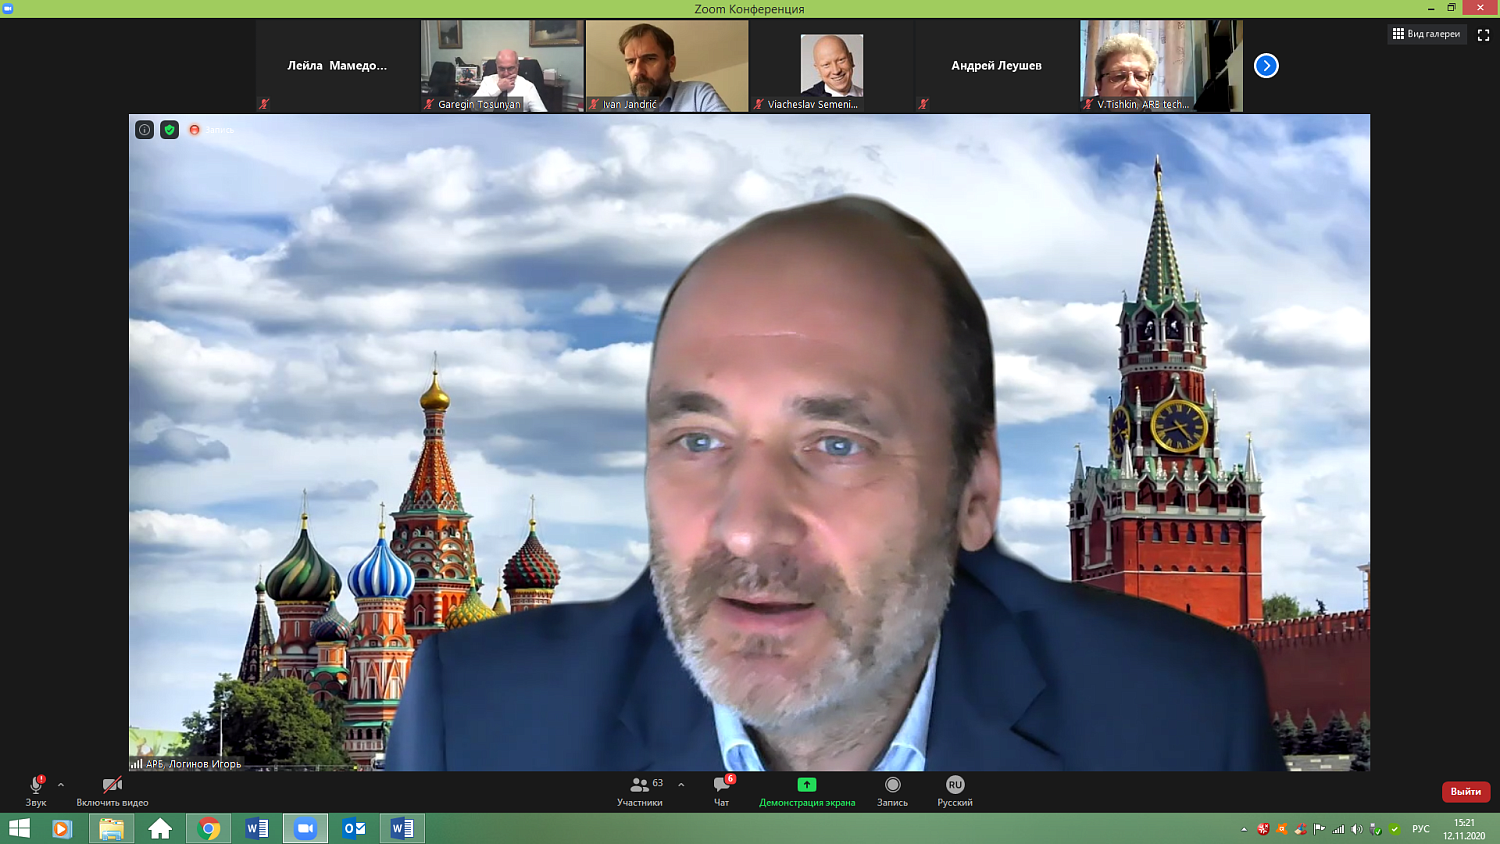Open Word icon right of Outlook

(403, 829)
